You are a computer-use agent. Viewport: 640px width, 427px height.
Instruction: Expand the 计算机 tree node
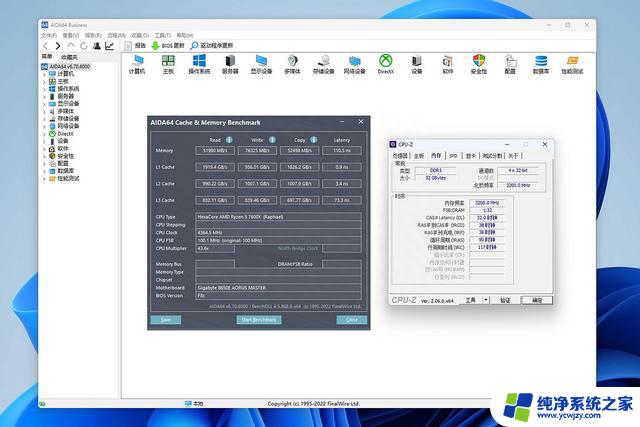[x=44, y=74]
